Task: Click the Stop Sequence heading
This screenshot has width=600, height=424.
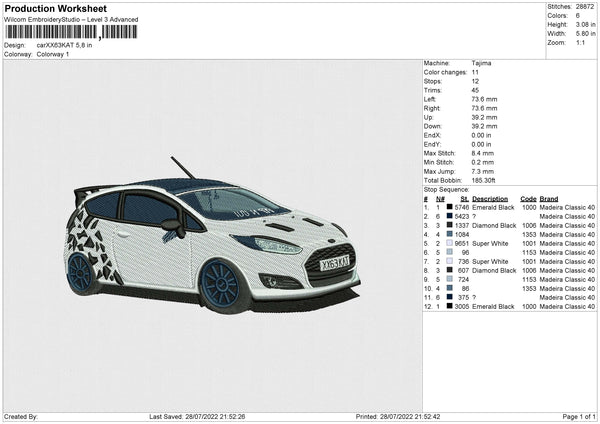Action: coord(446,190)
